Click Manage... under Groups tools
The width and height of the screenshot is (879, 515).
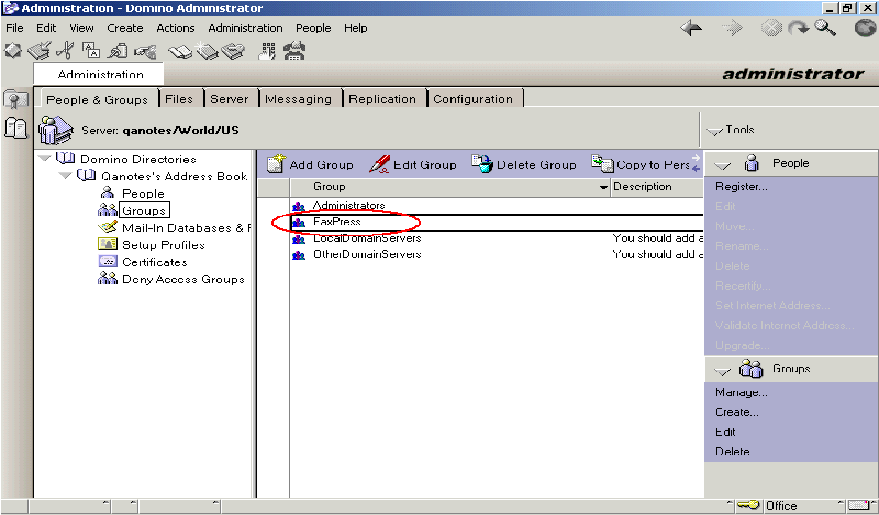741,393
